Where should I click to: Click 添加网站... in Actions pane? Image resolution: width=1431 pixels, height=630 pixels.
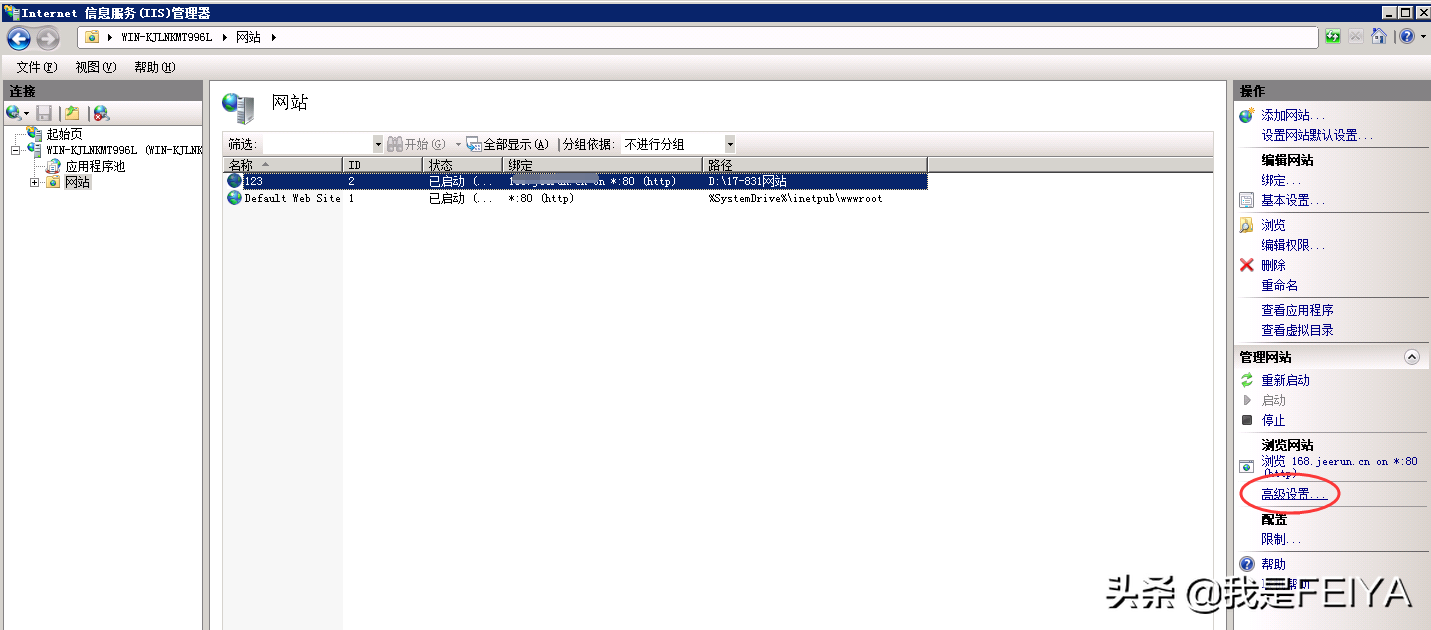click(x=1292, y=116)
